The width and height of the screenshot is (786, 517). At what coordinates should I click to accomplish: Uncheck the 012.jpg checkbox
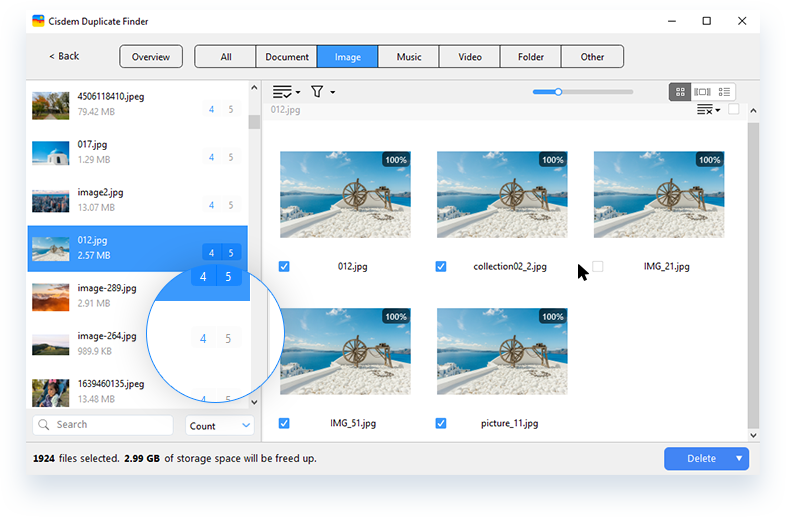[x=285, y=266]
